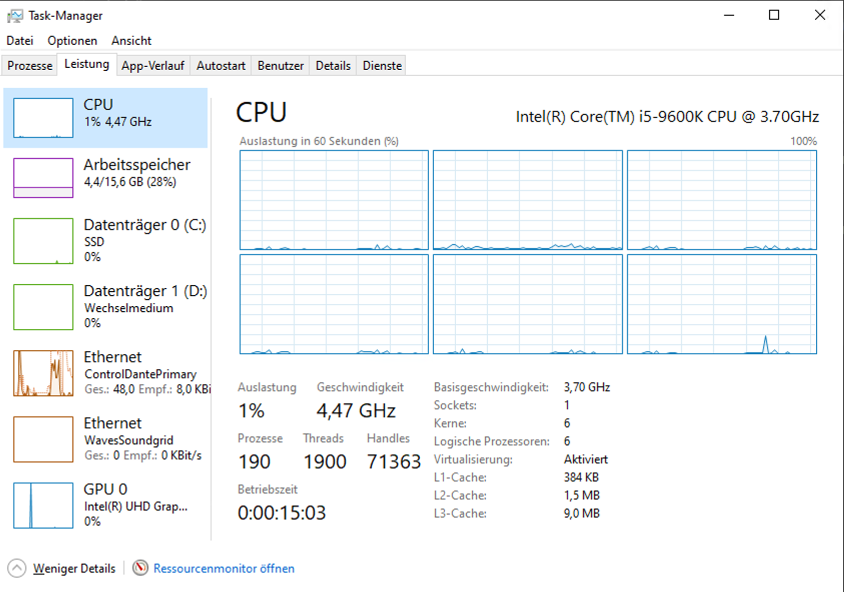Viewport: 844px width, 592px height.
Task: Click the Task-Manager title bar icon
Action: click(15, 15)
